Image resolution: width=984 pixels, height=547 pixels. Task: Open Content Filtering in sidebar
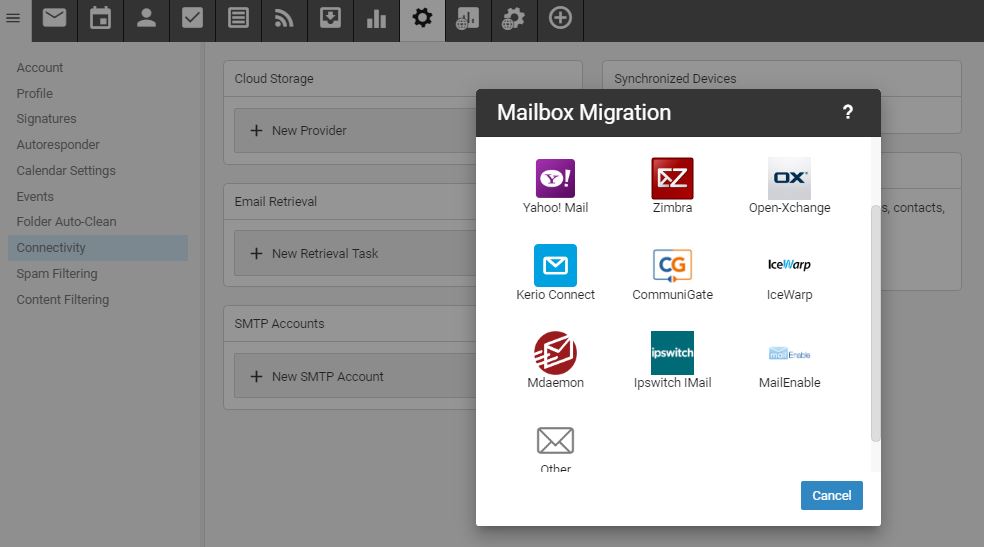pyautogui.click(x=63, y=300)
